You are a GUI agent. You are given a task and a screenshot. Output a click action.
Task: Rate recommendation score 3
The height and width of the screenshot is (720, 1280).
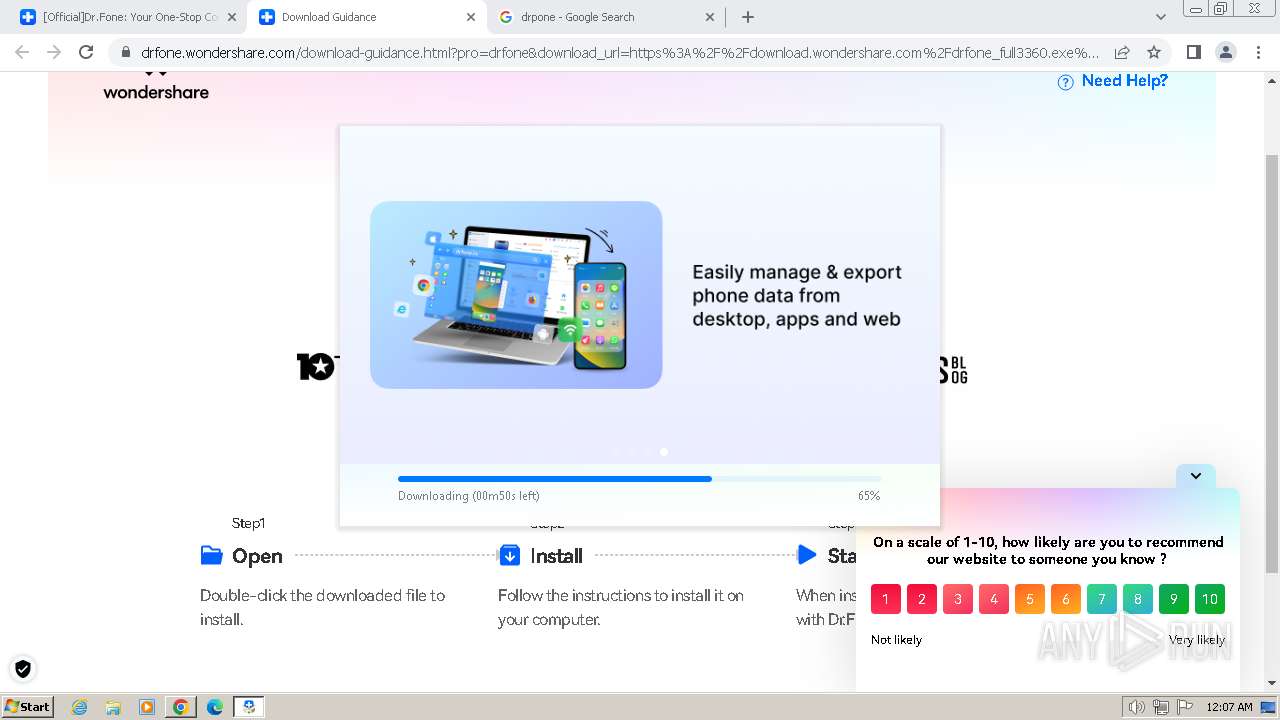pos(958,599)
